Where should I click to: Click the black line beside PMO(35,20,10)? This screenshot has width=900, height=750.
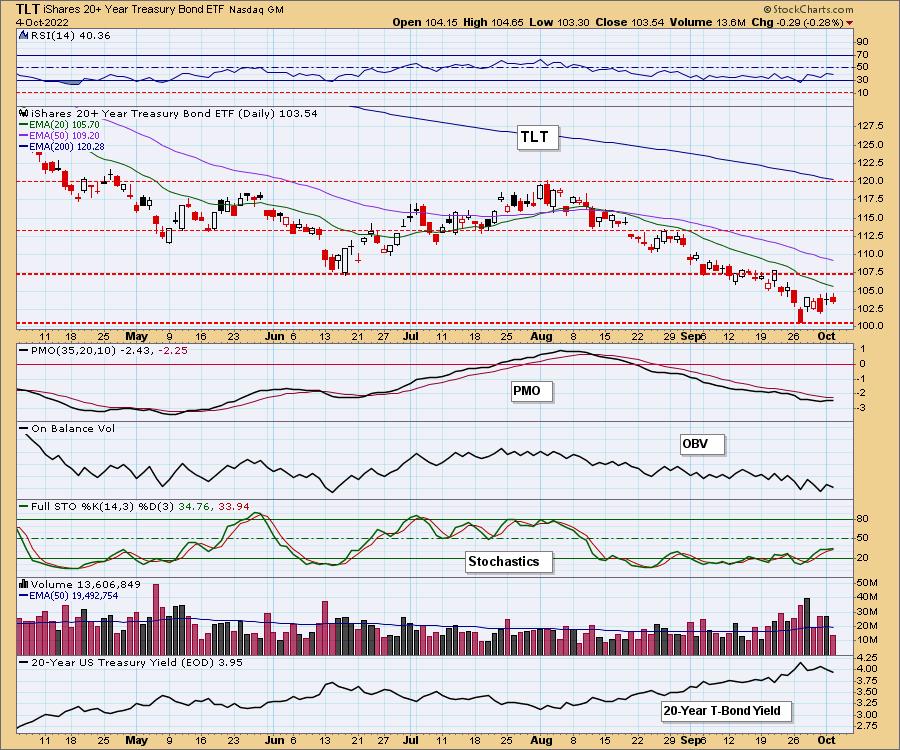coord(24,350)
